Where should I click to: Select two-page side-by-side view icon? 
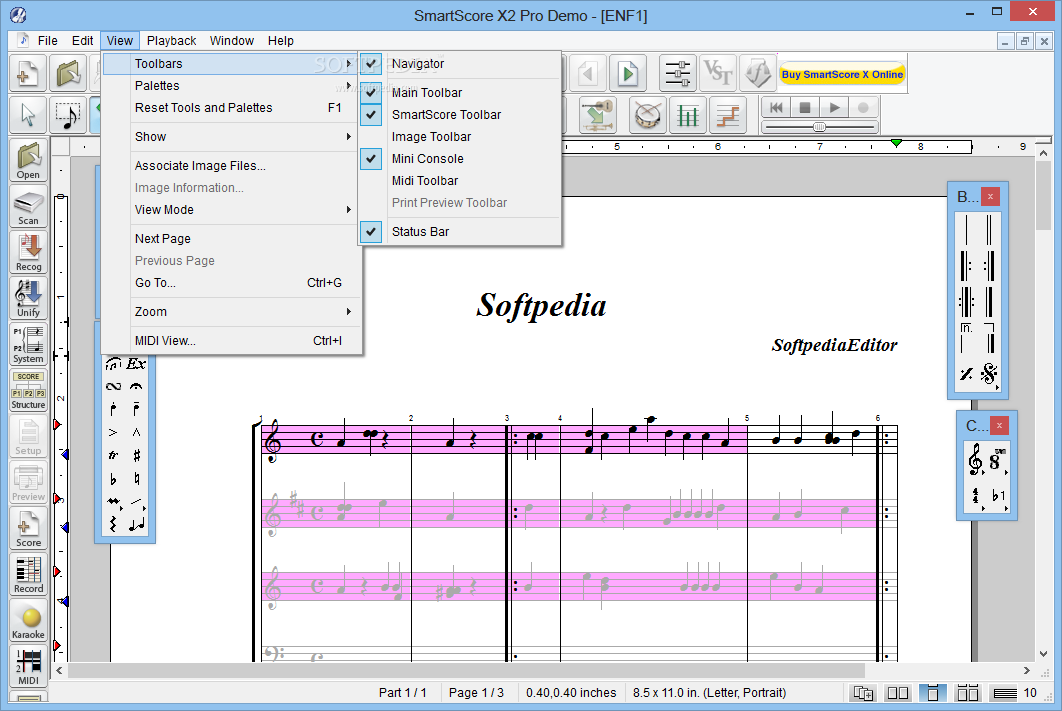[898, 693]
